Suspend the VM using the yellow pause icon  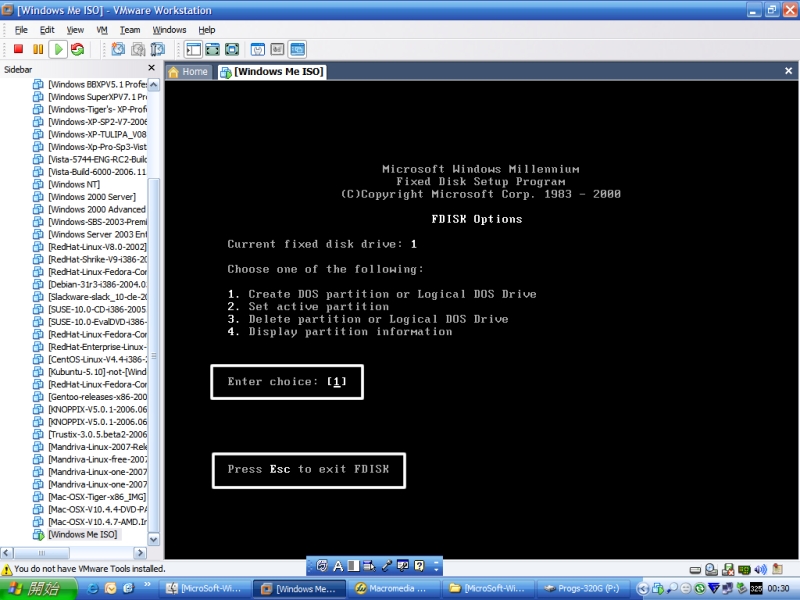(x=38, y=49)
